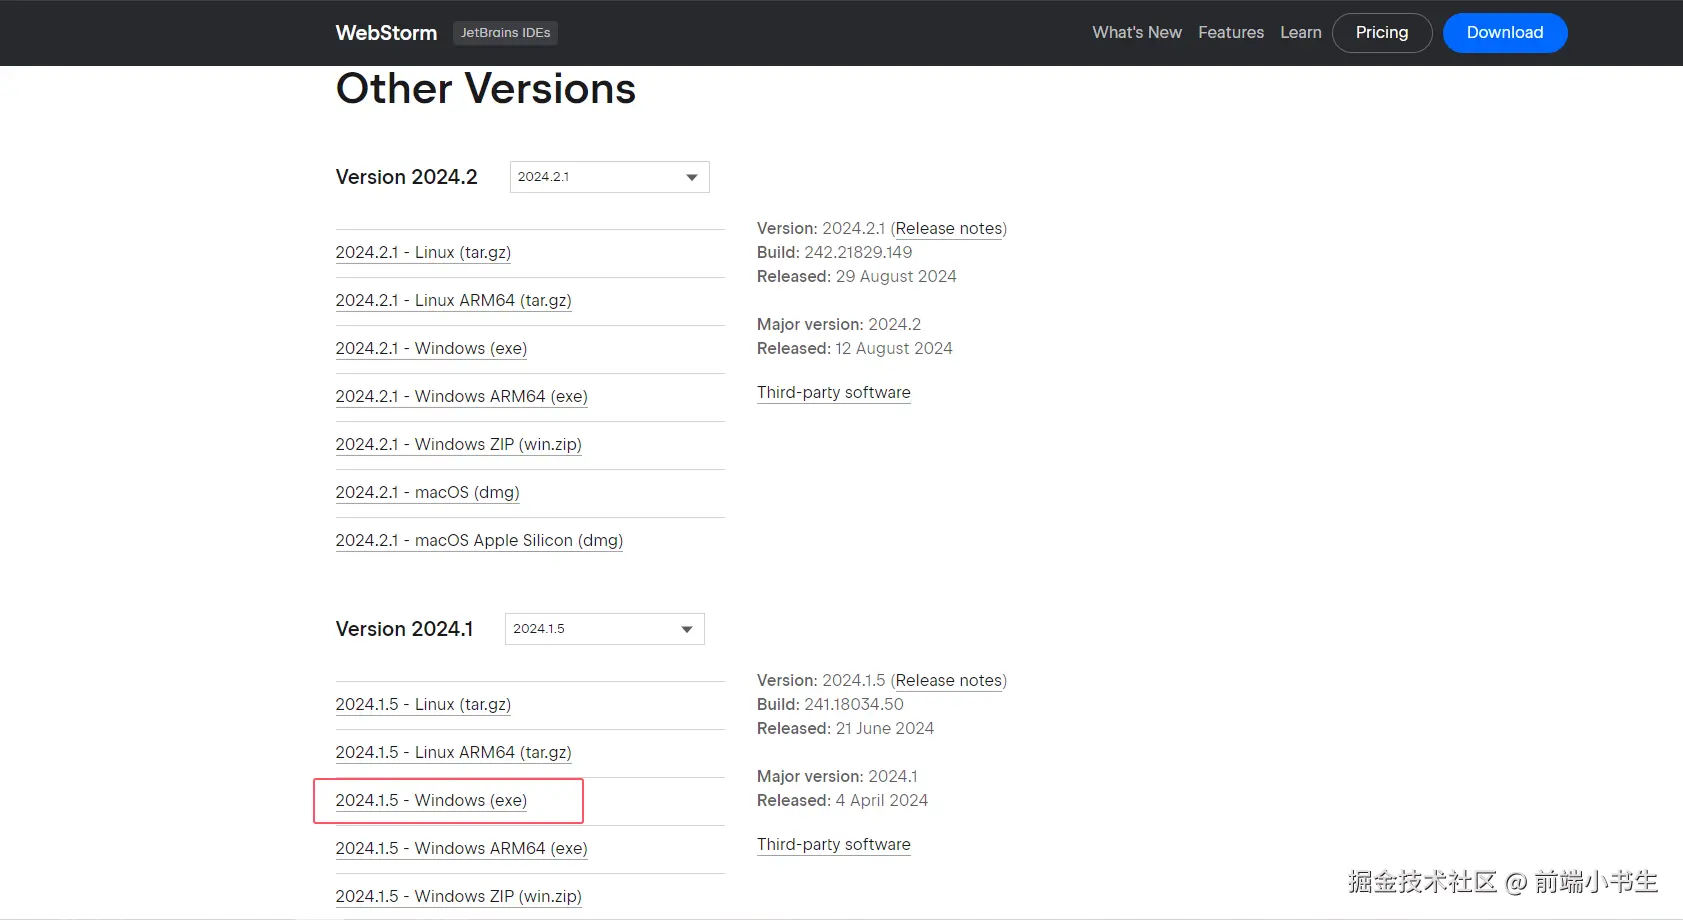Open Release notes for version 2024.1.5
The image size is (1683, 920).
point(949,681)
